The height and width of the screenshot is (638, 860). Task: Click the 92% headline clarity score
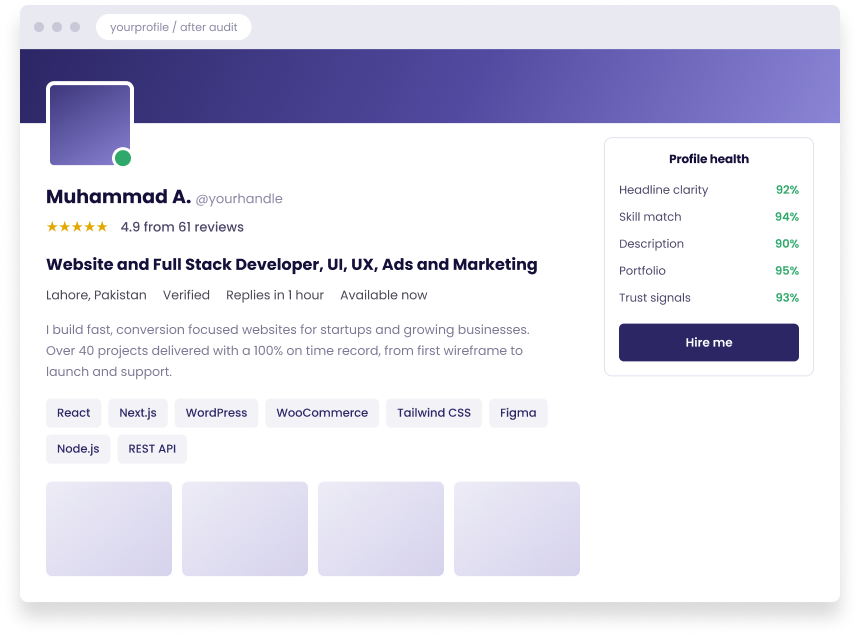tap(787, 190)
